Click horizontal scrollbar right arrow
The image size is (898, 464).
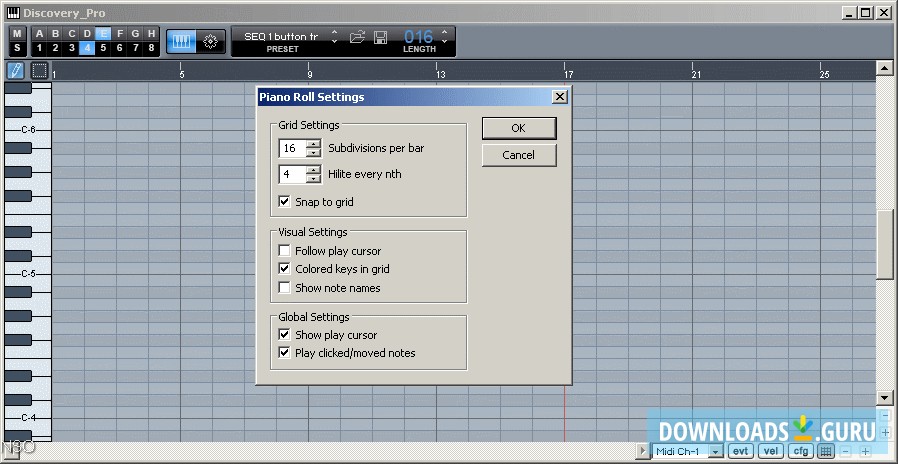tap(643, 451)
